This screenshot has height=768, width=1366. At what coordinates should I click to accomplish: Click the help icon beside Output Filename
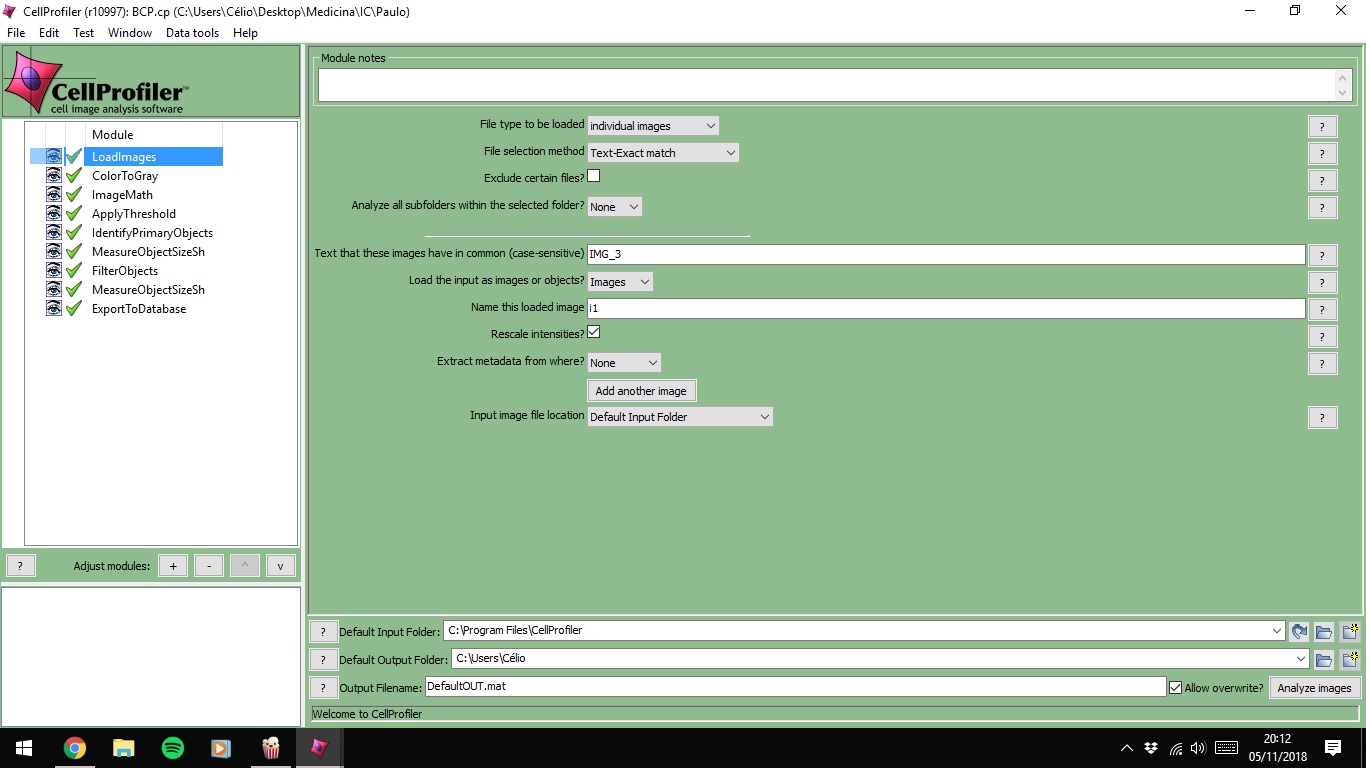[322, 686]
